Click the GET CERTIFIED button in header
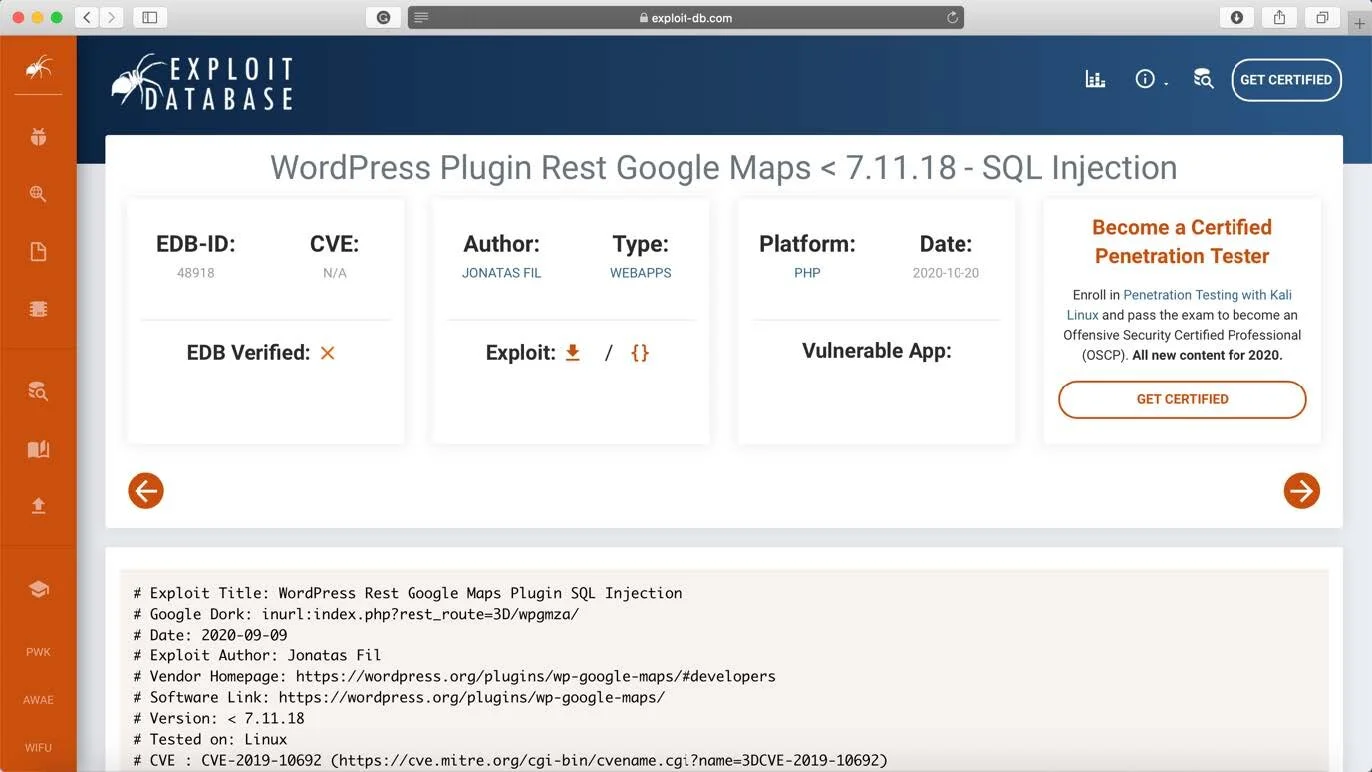This screenshot has height=772, width=1372. tap(1286, 80)
